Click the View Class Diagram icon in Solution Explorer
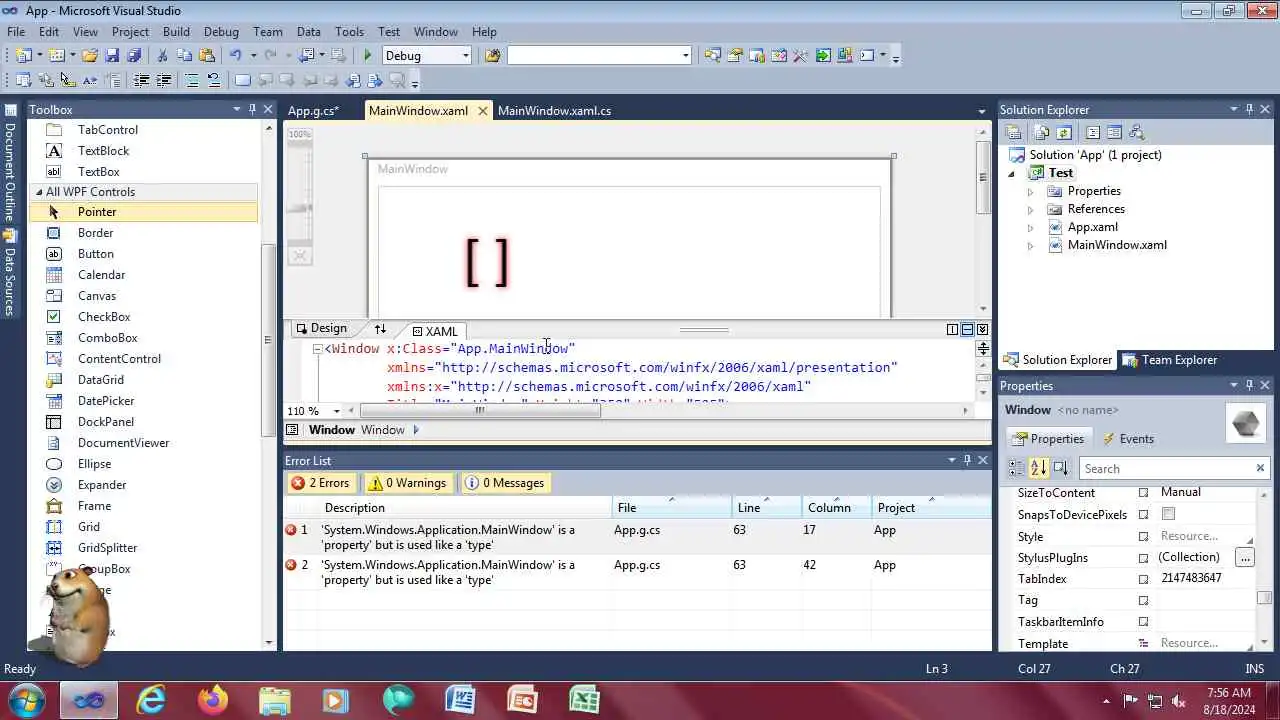 pyautogui.click(x=1136, y=132)
